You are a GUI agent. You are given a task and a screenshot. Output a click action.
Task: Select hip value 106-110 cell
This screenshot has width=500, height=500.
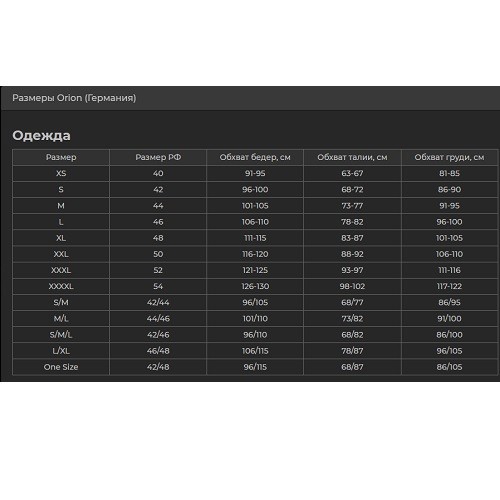[x=255, y=222]
